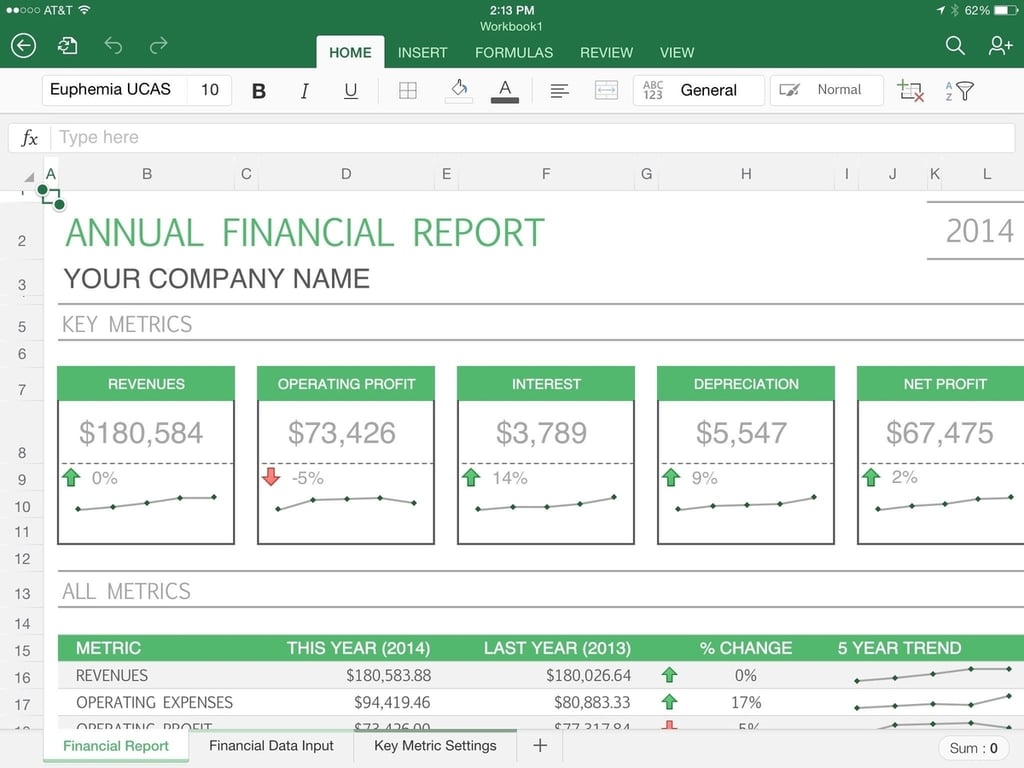Open the file save options icon
1024x768 pixels.
(67, 46)
